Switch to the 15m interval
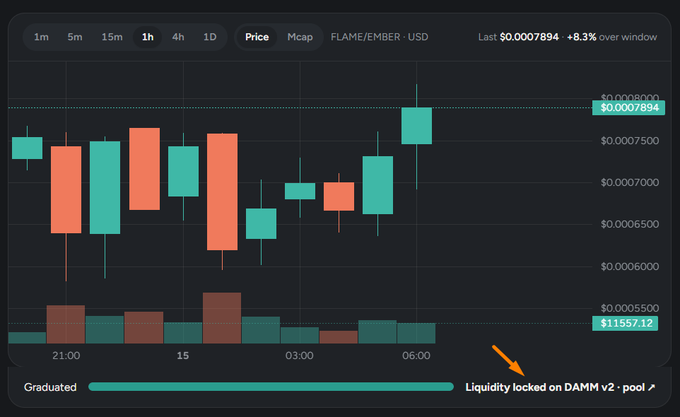 (x=112, y=37)
